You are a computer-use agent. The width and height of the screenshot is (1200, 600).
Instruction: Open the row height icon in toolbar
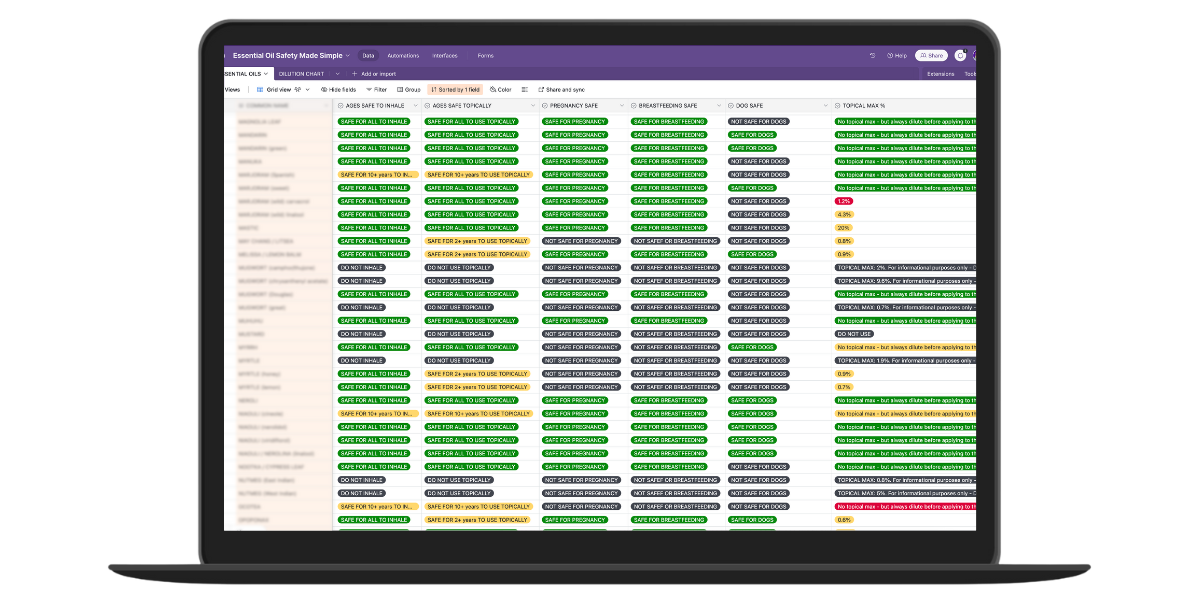pos(525,89)
